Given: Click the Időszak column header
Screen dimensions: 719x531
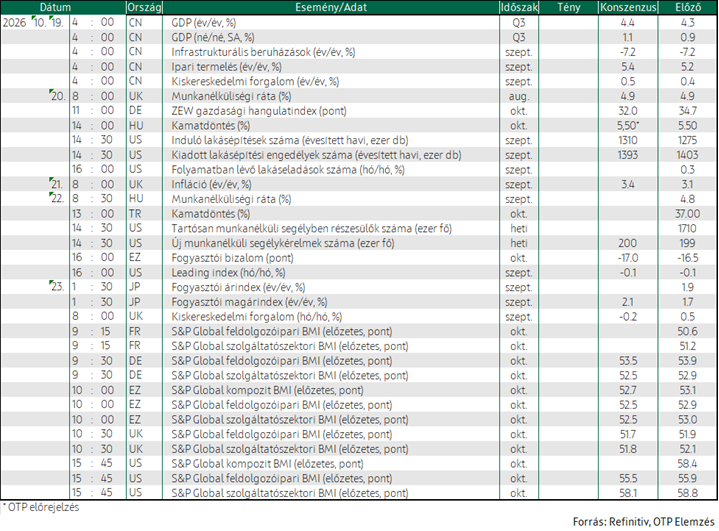Looking at the screenshot, I should pos(519,7).
